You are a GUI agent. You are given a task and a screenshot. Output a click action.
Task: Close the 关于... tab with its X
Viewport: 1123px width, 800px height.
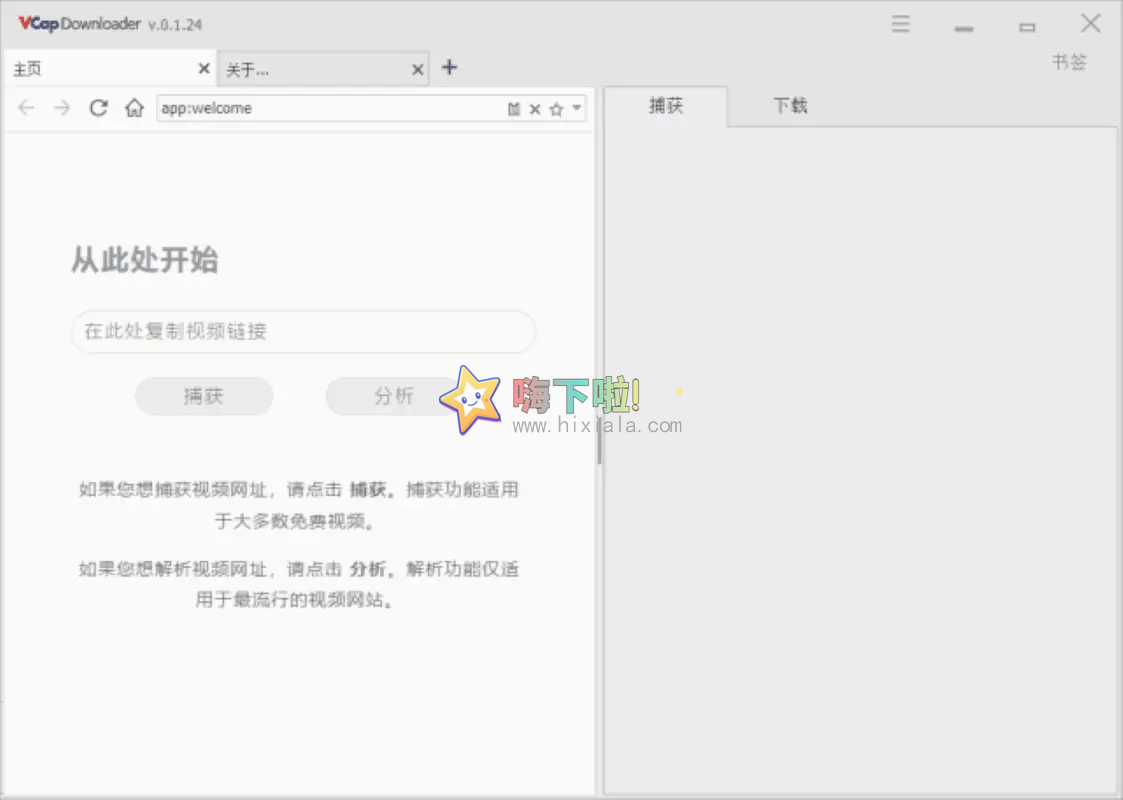[417, 69]
